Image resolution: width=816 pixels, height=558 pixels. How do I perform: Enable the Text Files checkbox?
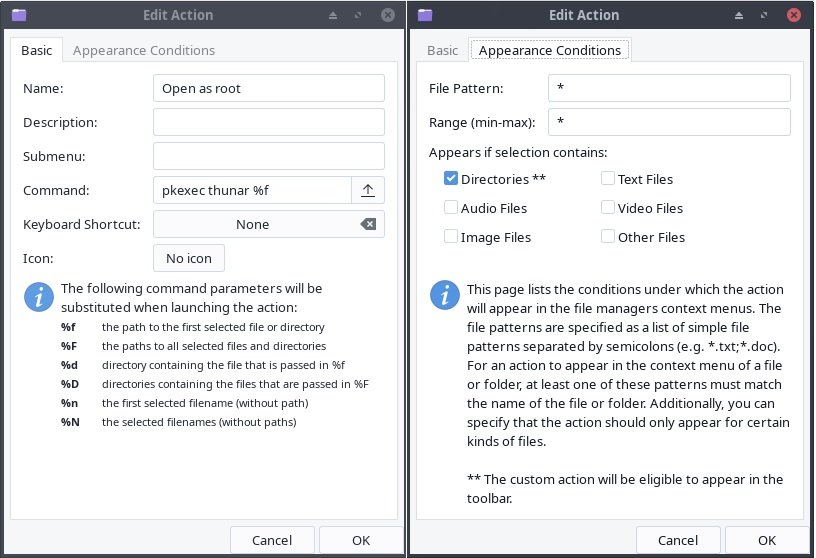[x=608, y=179]
